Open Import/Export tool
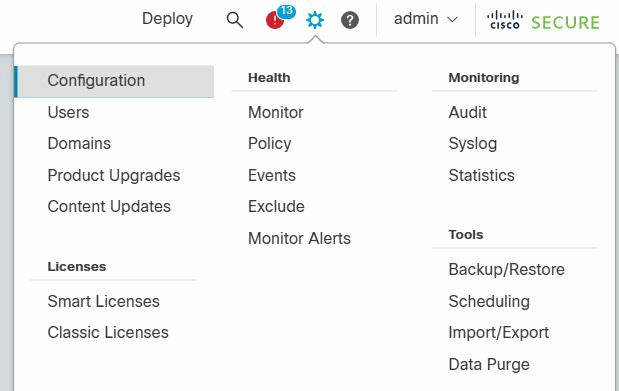 pos(499,333)
